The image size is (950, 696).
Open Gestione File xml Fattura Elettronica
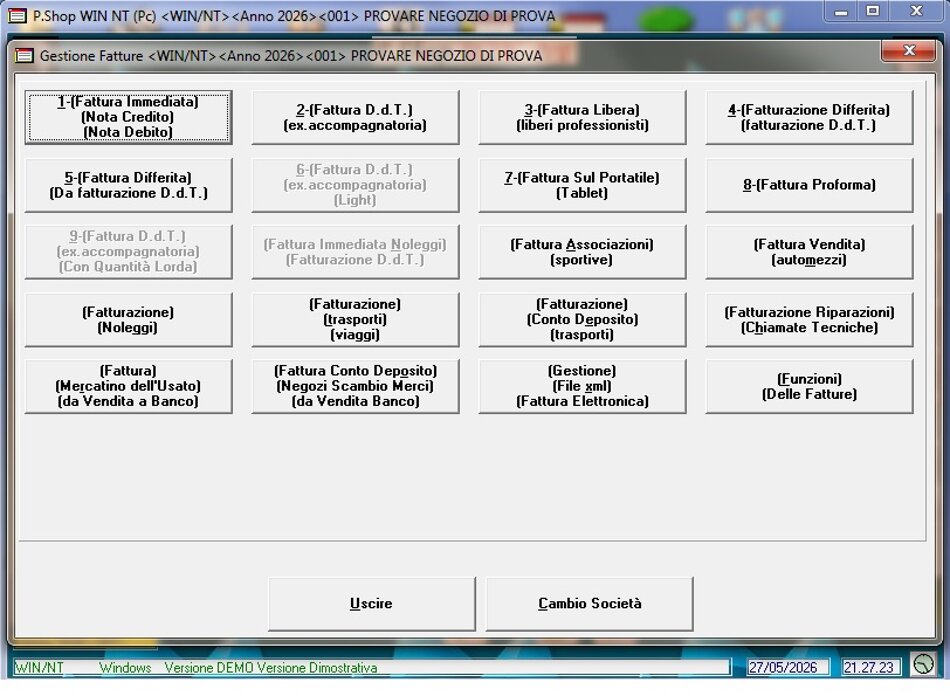tap(582, 386)
